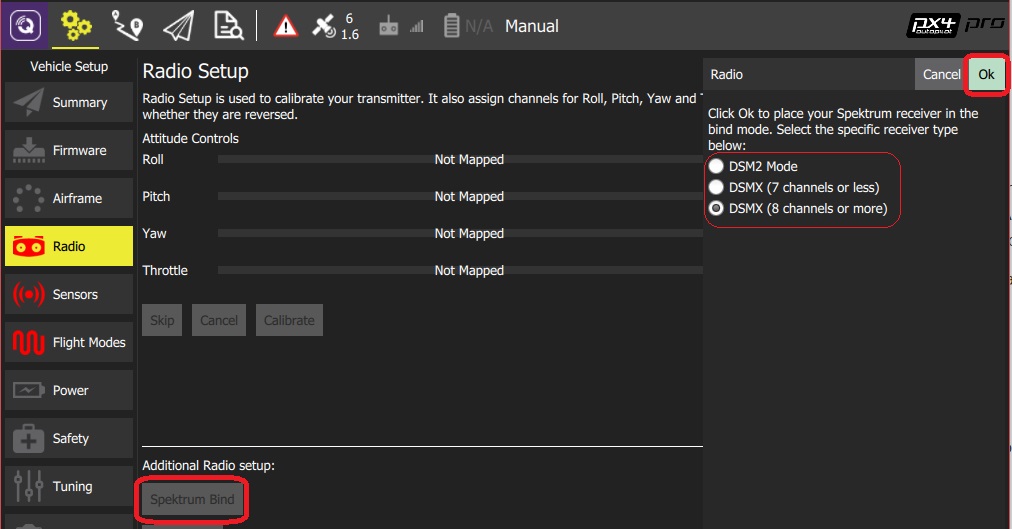Click the red warning triangle icon
Screen dimensions: 1012x529
point(286,27)
